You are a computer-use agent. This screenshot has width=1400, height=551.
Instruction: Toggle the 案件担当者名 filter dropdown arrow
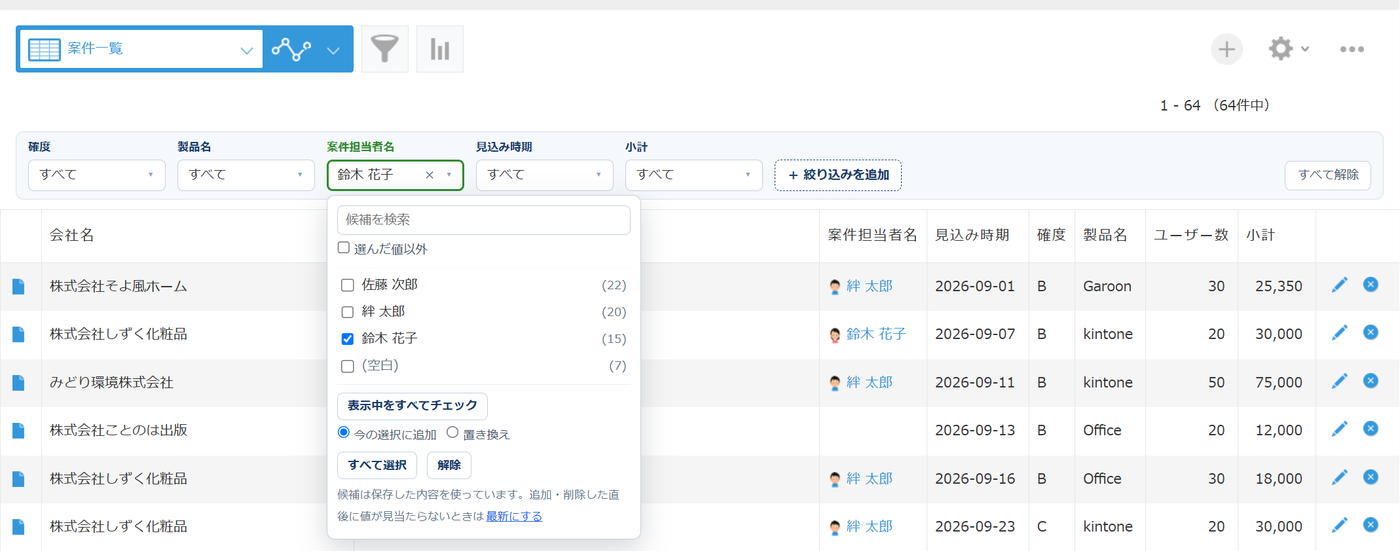tap(449, 175)
